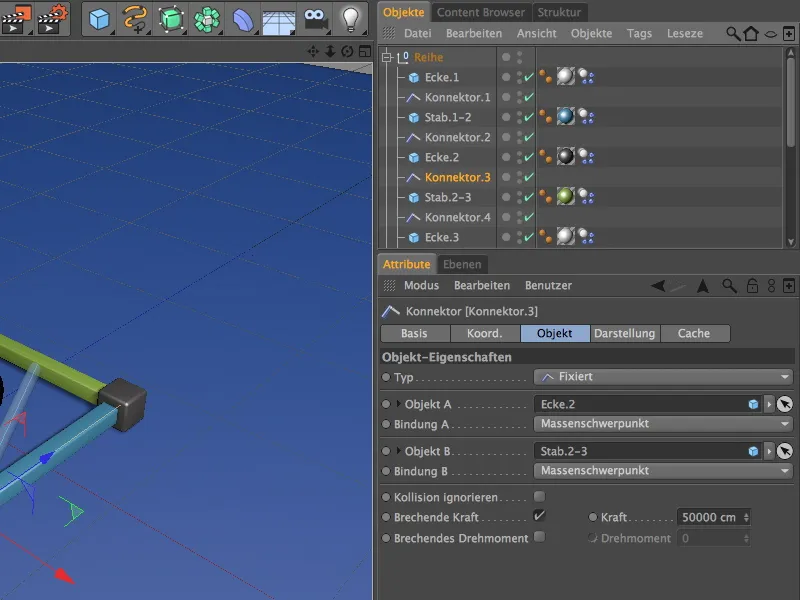
Task: Open the Spline pen tool
Action: coord(135,19)
